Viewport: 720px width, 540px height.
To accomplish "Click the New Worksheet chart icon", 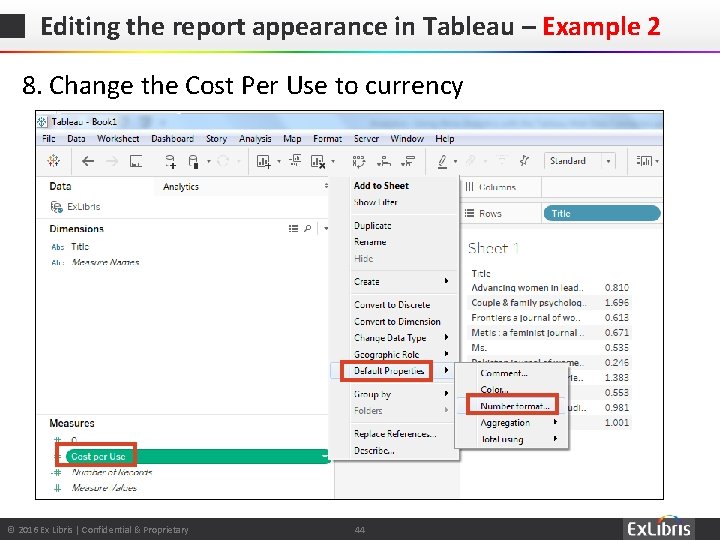I will (264, 161).
